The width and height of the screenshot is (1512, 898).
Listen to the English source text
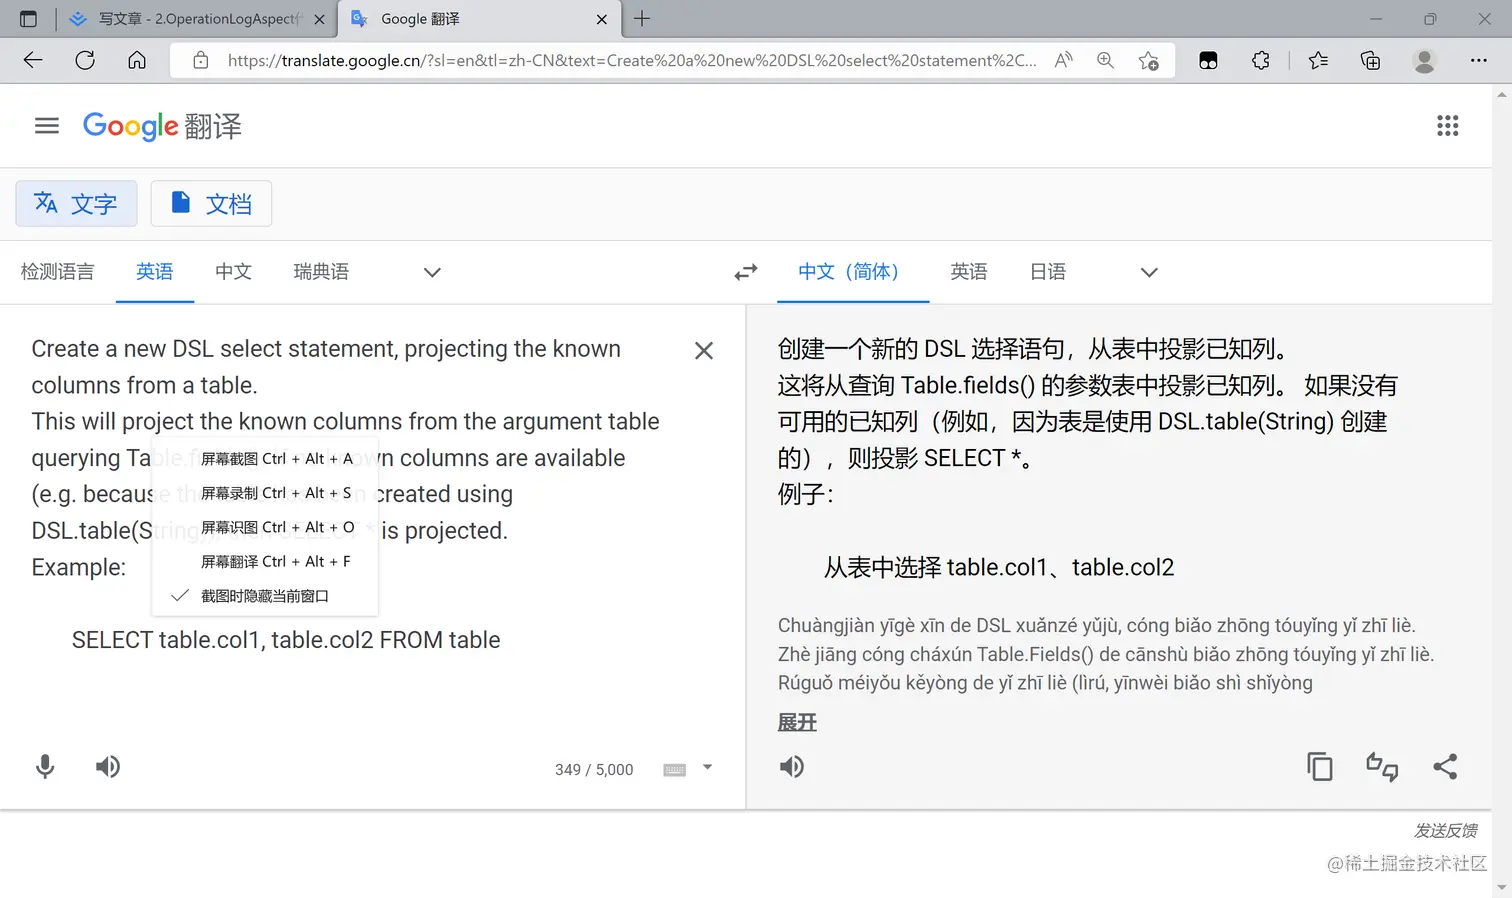pyautogui.click(x=108, y=767)
